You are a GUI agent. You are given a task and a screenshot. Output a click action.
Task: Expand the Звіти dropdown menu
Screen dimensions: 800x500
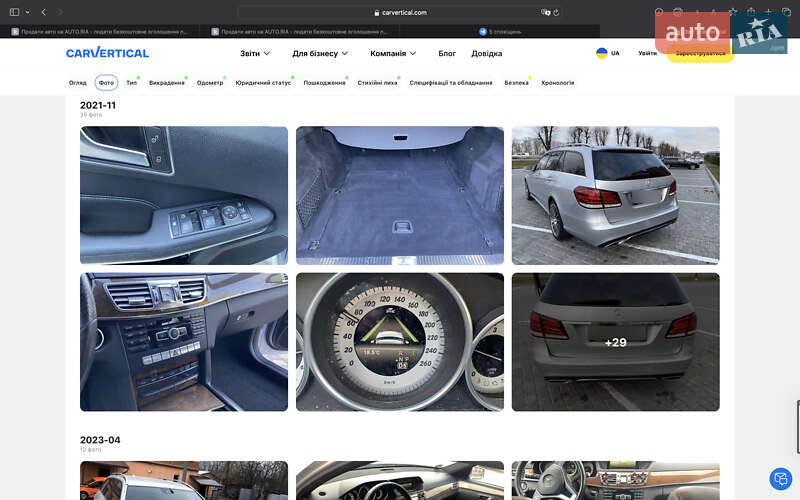coord(256,53)
